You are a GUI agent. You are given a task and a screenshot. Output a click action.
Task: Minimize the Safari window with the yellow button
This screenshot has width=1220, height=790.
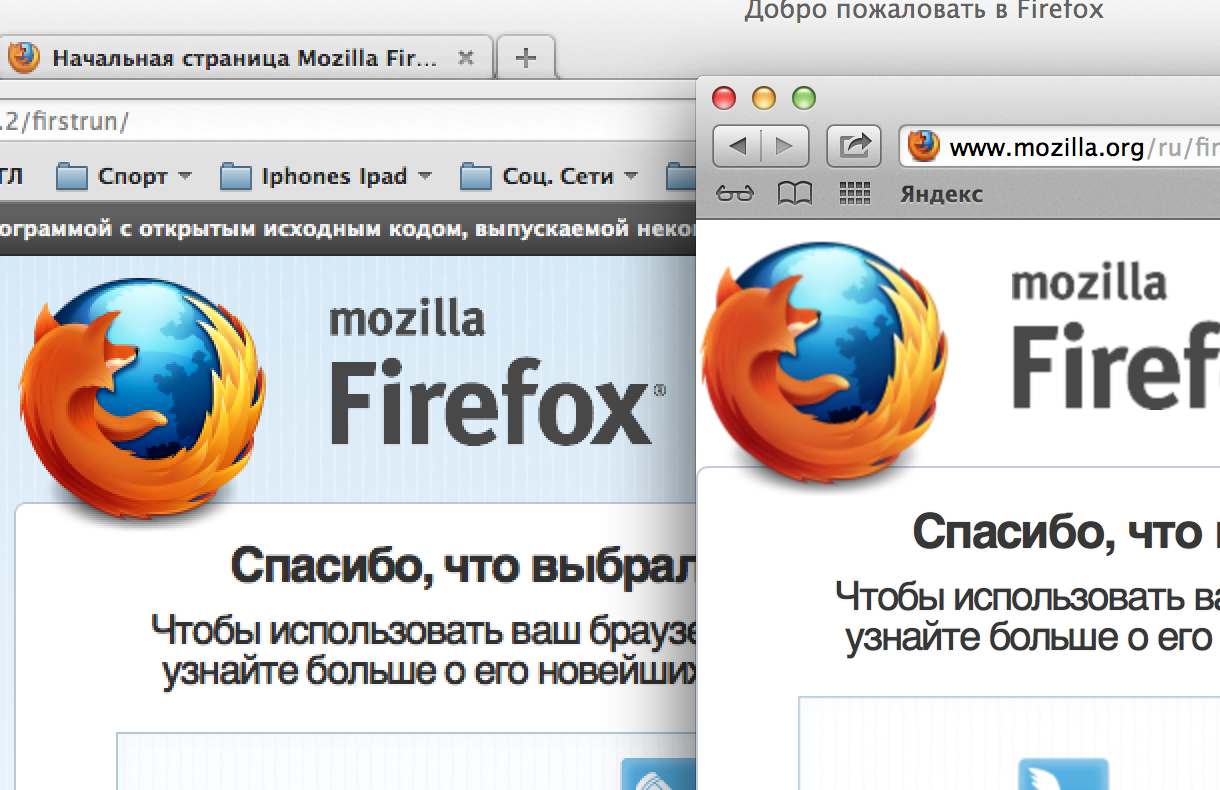(x=764, y=98)
